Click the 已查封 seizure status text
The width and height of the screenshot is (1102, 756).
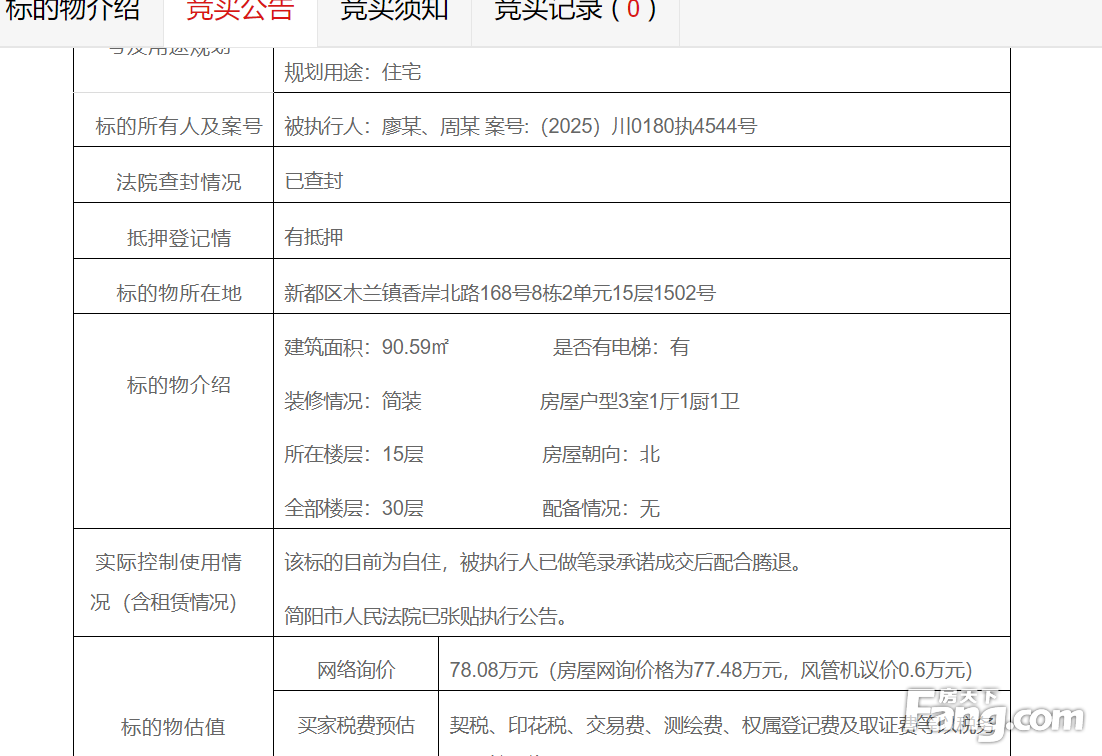(314, 180)
